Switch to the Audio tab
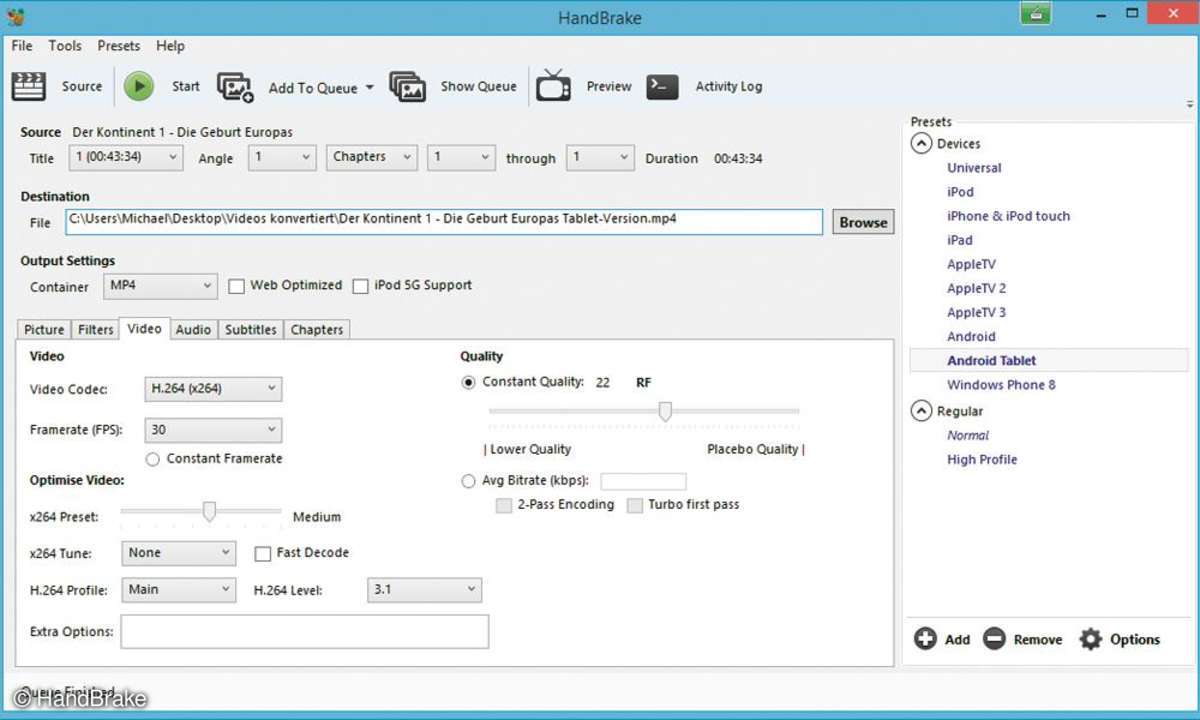1200x720 pixels. click(193, 329)
